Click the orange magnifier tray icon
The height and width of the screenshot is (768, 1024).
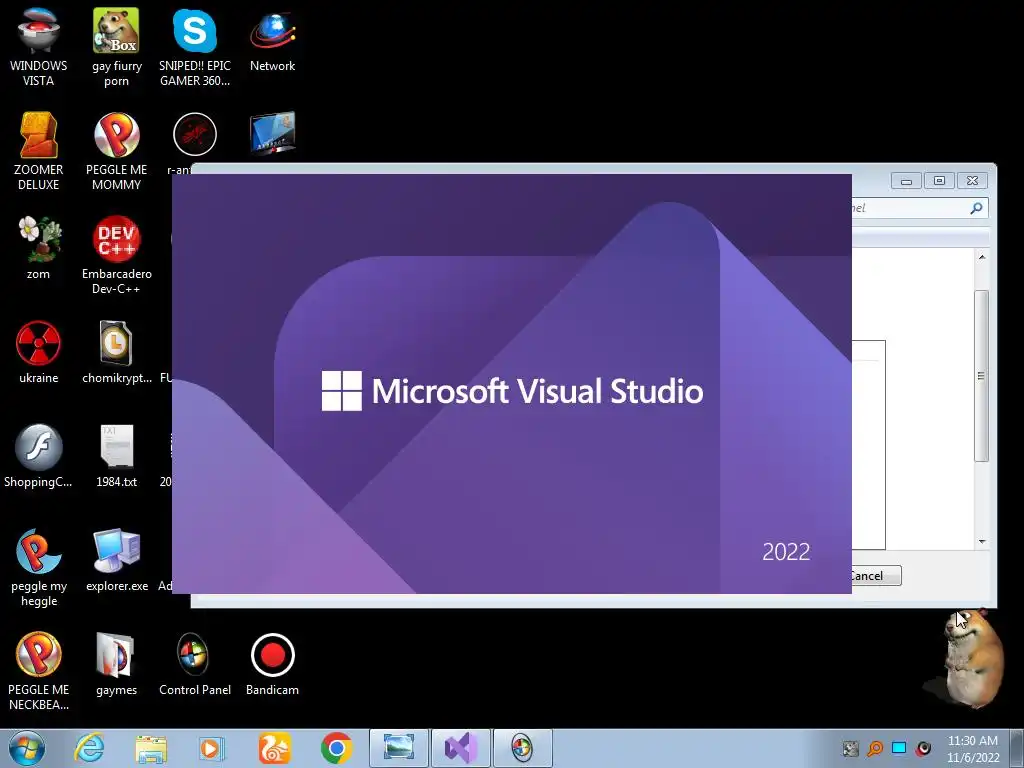click(875, 748)
